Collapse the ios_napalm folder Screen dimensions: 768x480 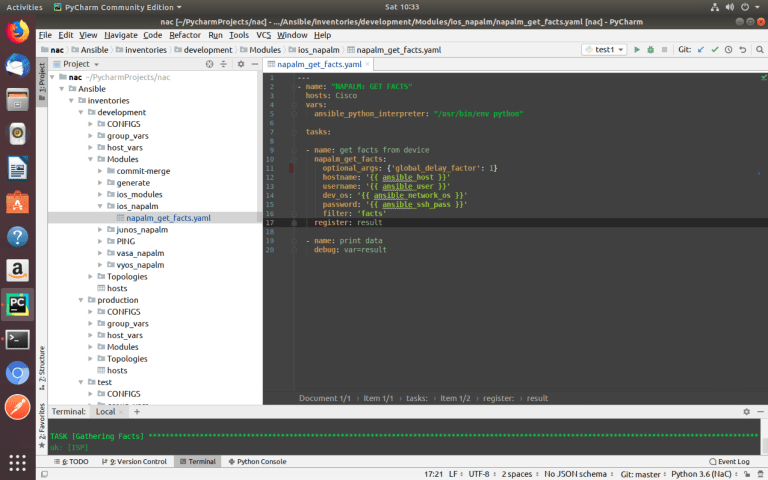[x=100, y=207]
